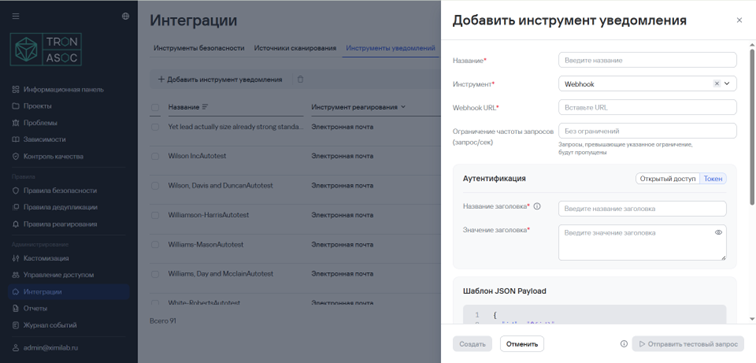Screen dimensions: 756x363
Task: Open Контроль качества in the sidebar
Action: pos(53,156)
